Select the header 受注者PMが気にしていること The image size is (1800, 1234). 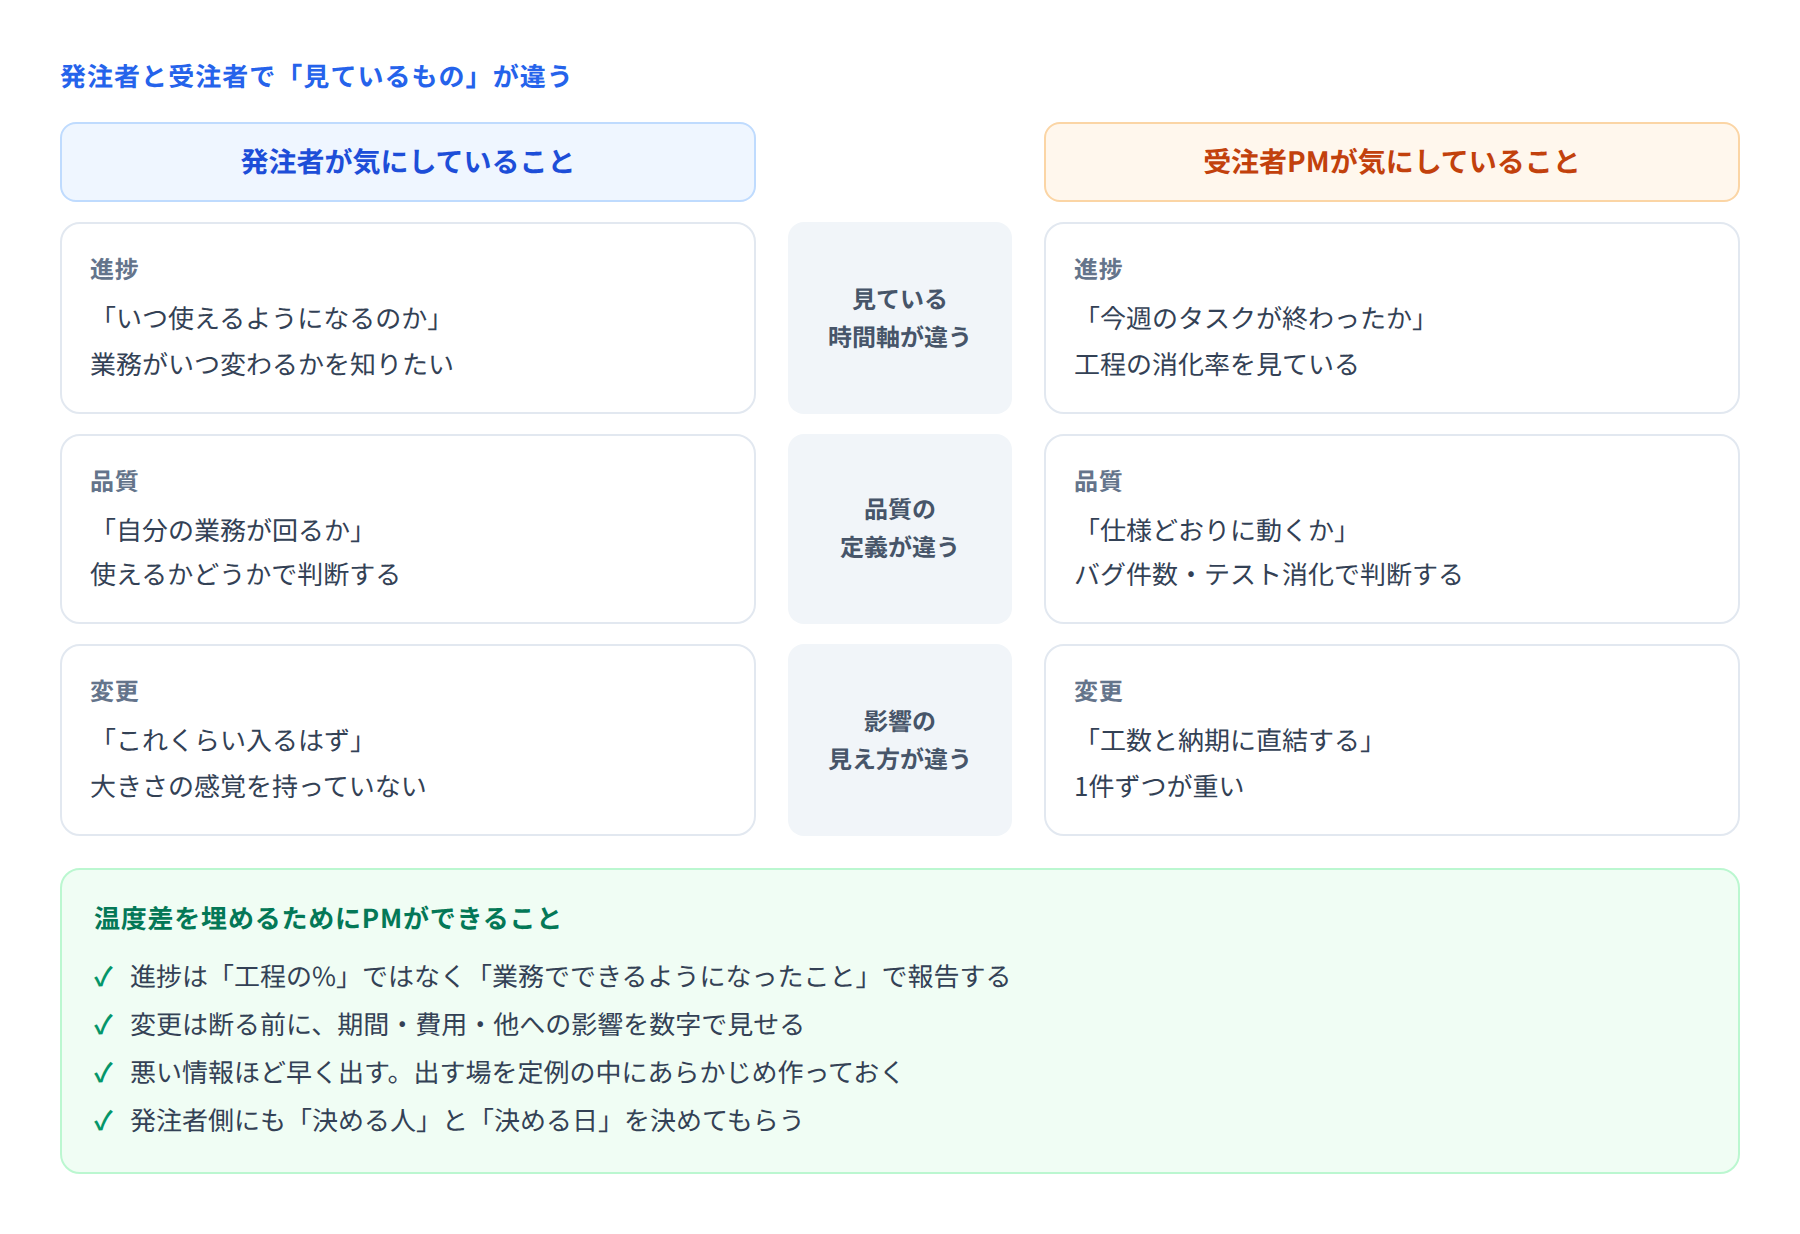(x=1392, y=162)
